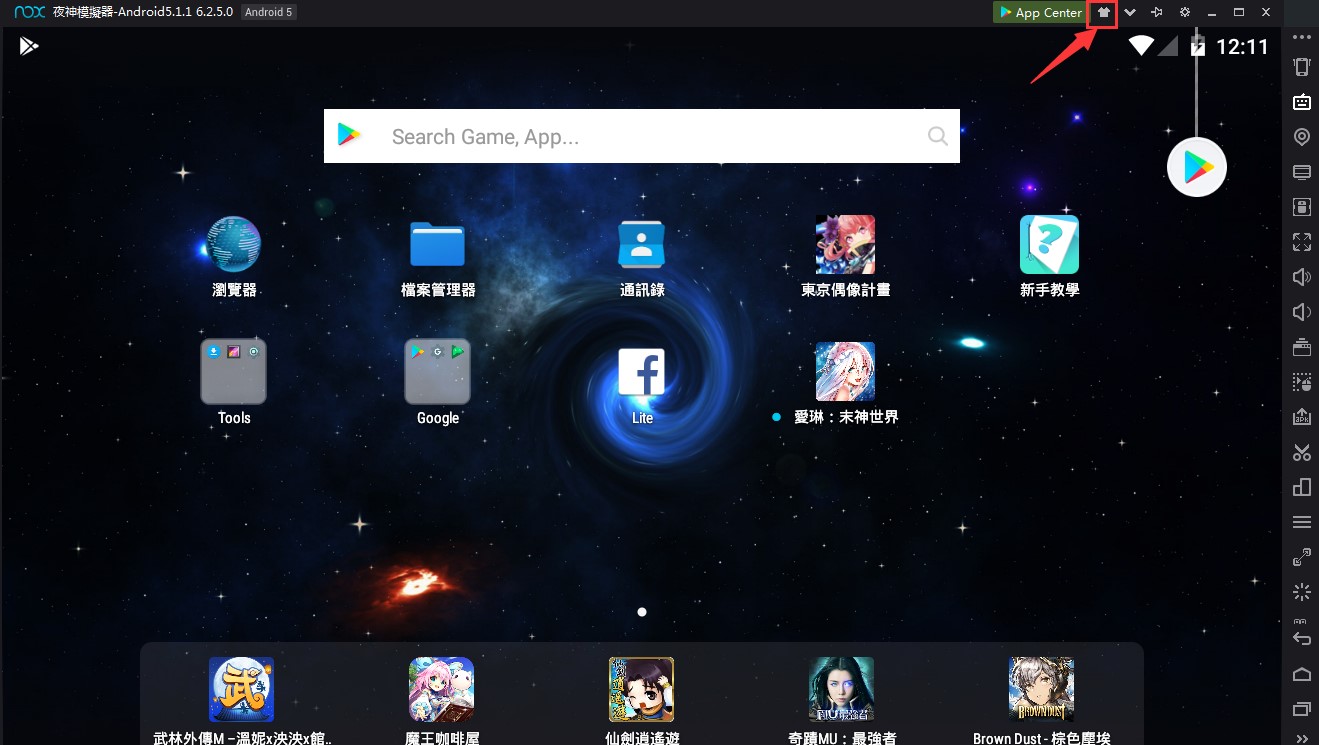Open Brown Dust in the dock
The image size is (1319, 745).
tap(1041, 700)
